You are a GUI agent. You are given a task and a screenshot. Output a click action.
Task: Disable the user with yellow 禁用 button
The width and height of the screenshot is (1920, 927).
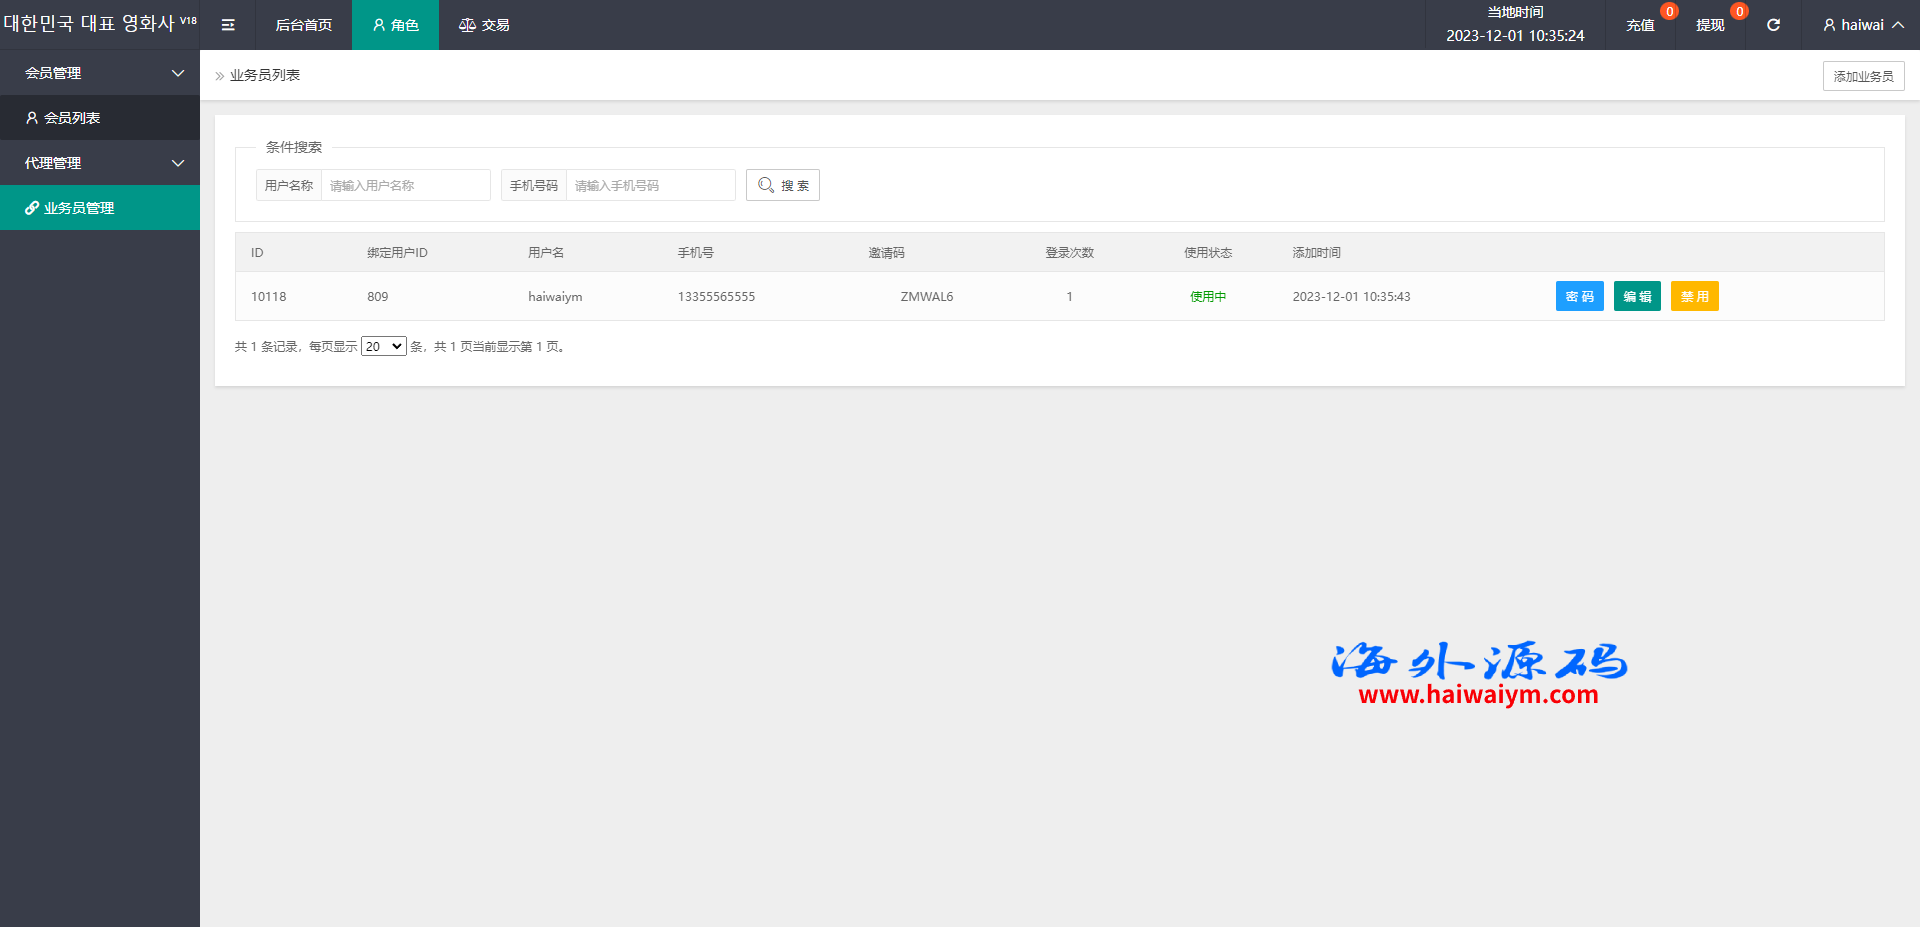pos(1694,296)
